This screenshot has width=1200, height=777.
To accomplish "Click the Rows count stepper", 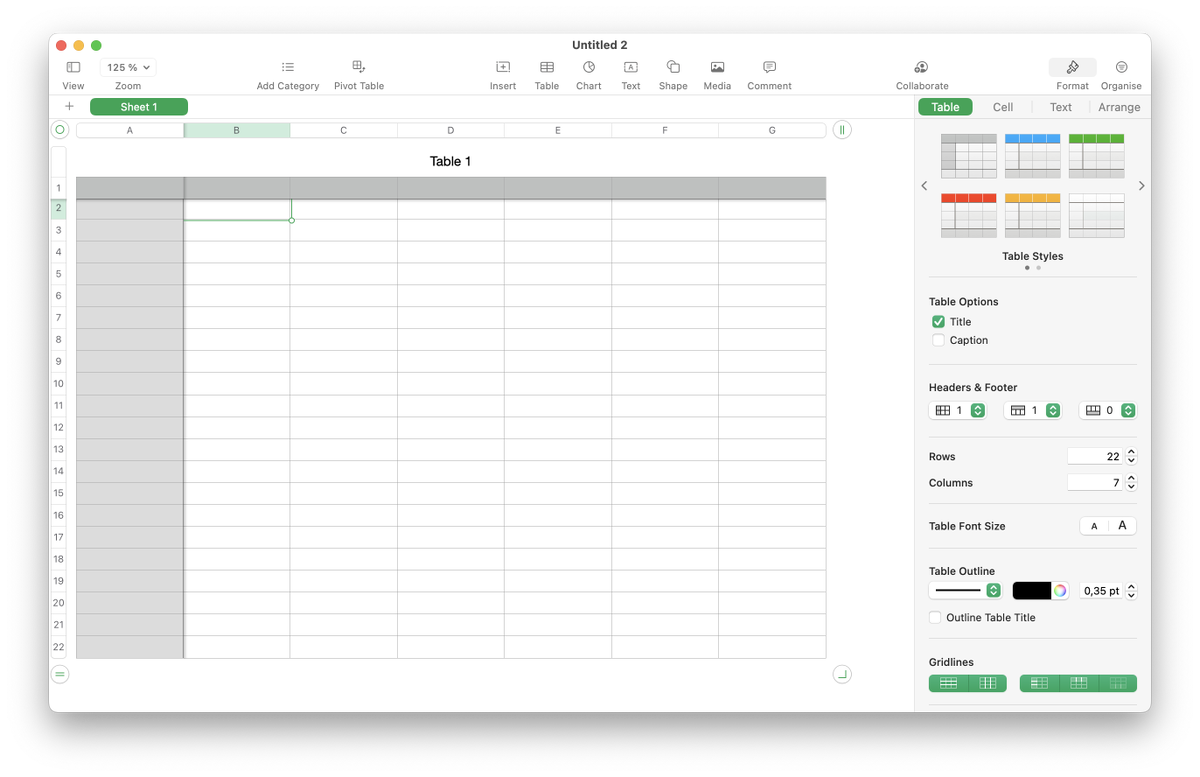I will click(1131, 456).
